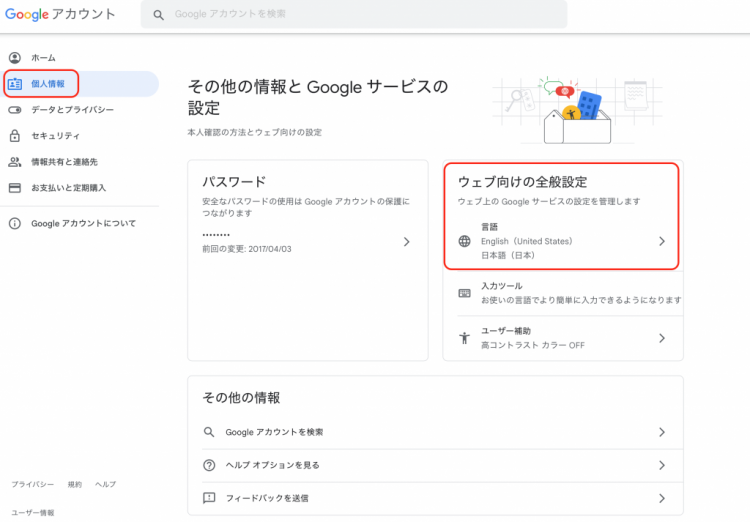Expand the 言語 row chevron
This screenshot has height=522, width=750.
click(662, 241)
